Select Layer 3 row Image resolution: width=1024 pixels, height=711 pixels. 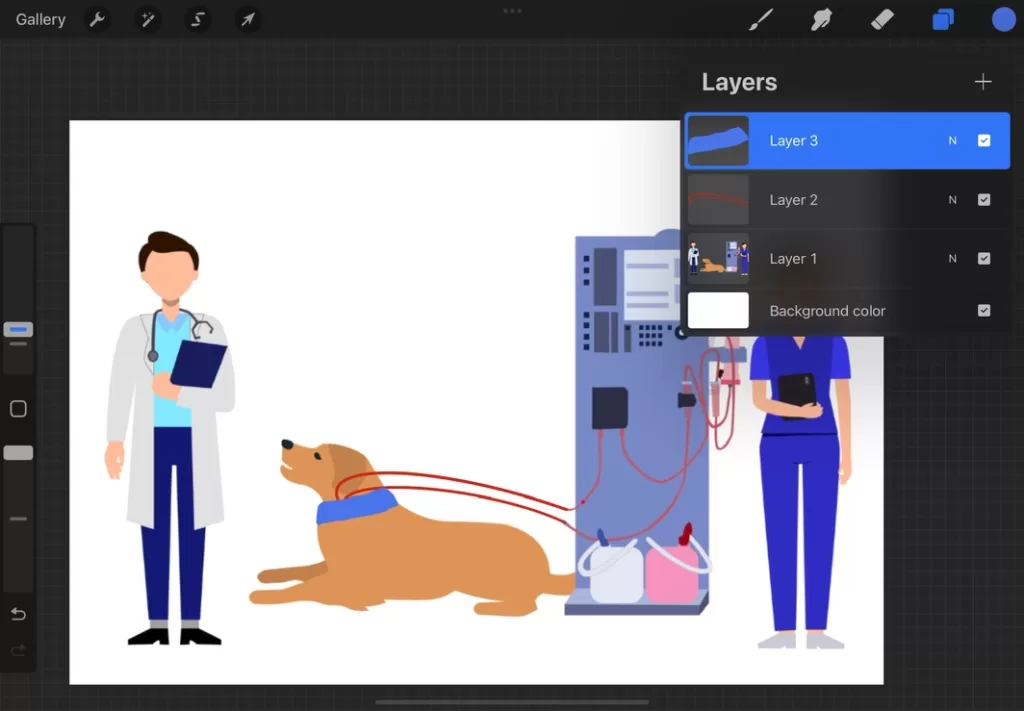pos(847,140)
